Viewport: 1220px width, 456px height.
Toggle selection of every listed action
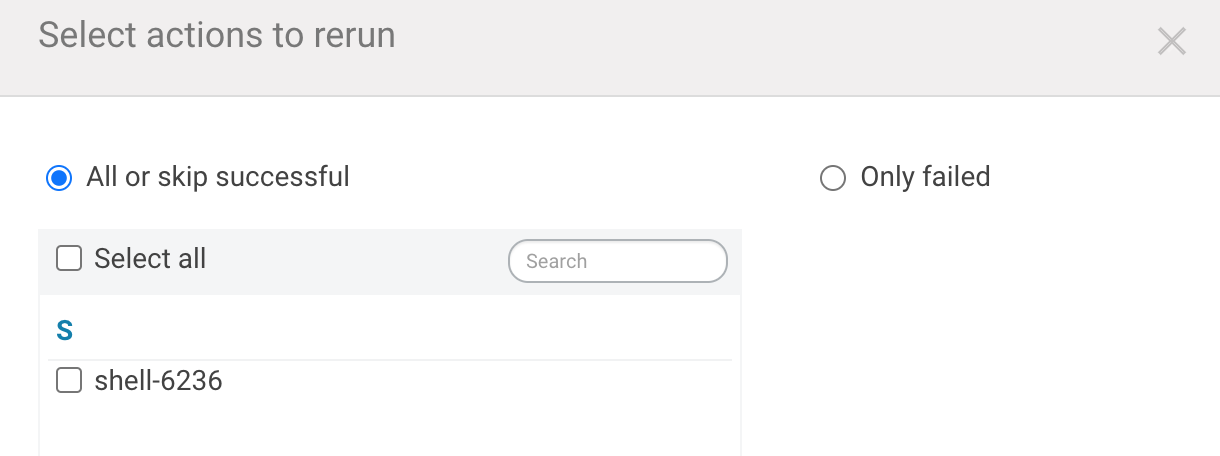(69, 259)
